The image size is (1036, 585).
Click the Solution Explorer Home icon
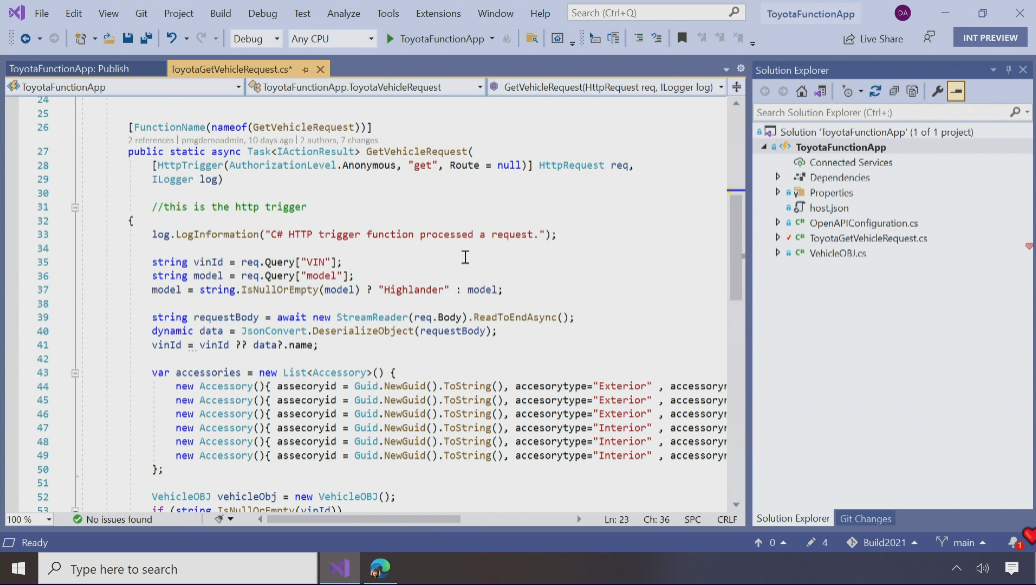802,91
